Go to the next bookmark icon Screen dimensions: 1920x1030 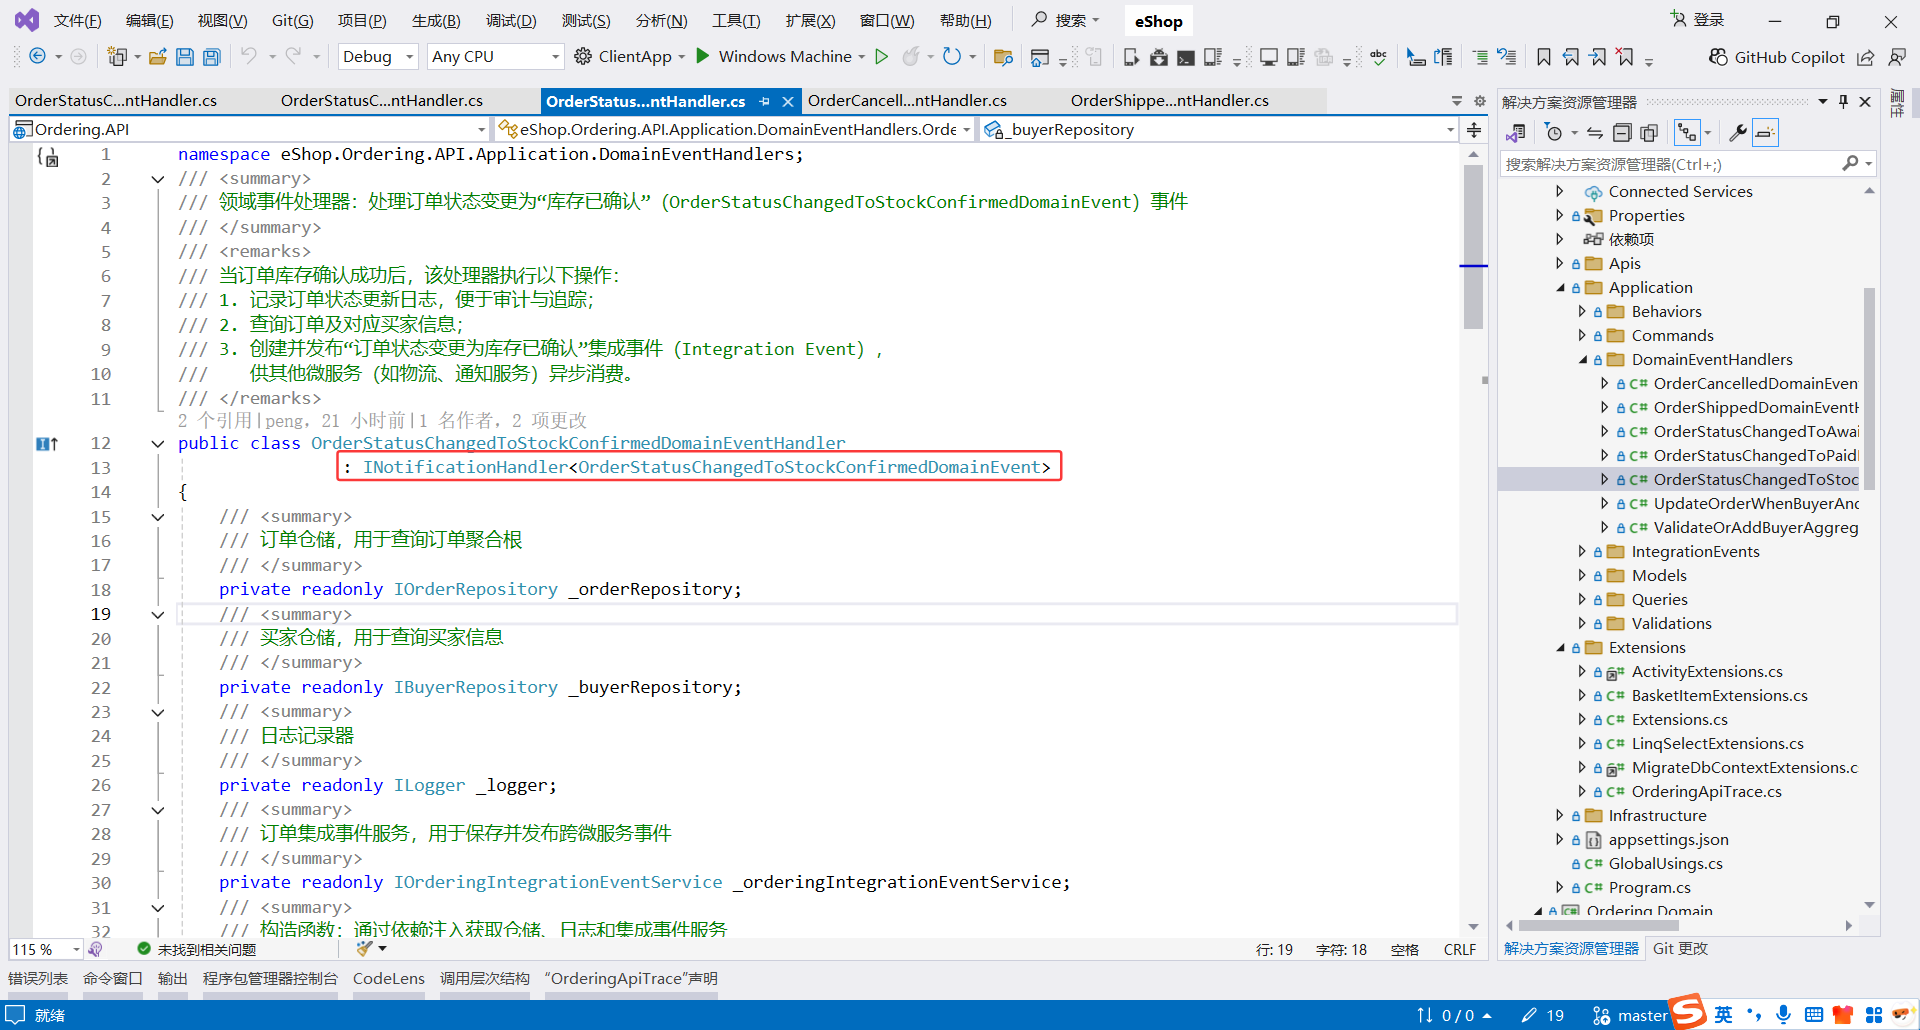point(1598,57)
